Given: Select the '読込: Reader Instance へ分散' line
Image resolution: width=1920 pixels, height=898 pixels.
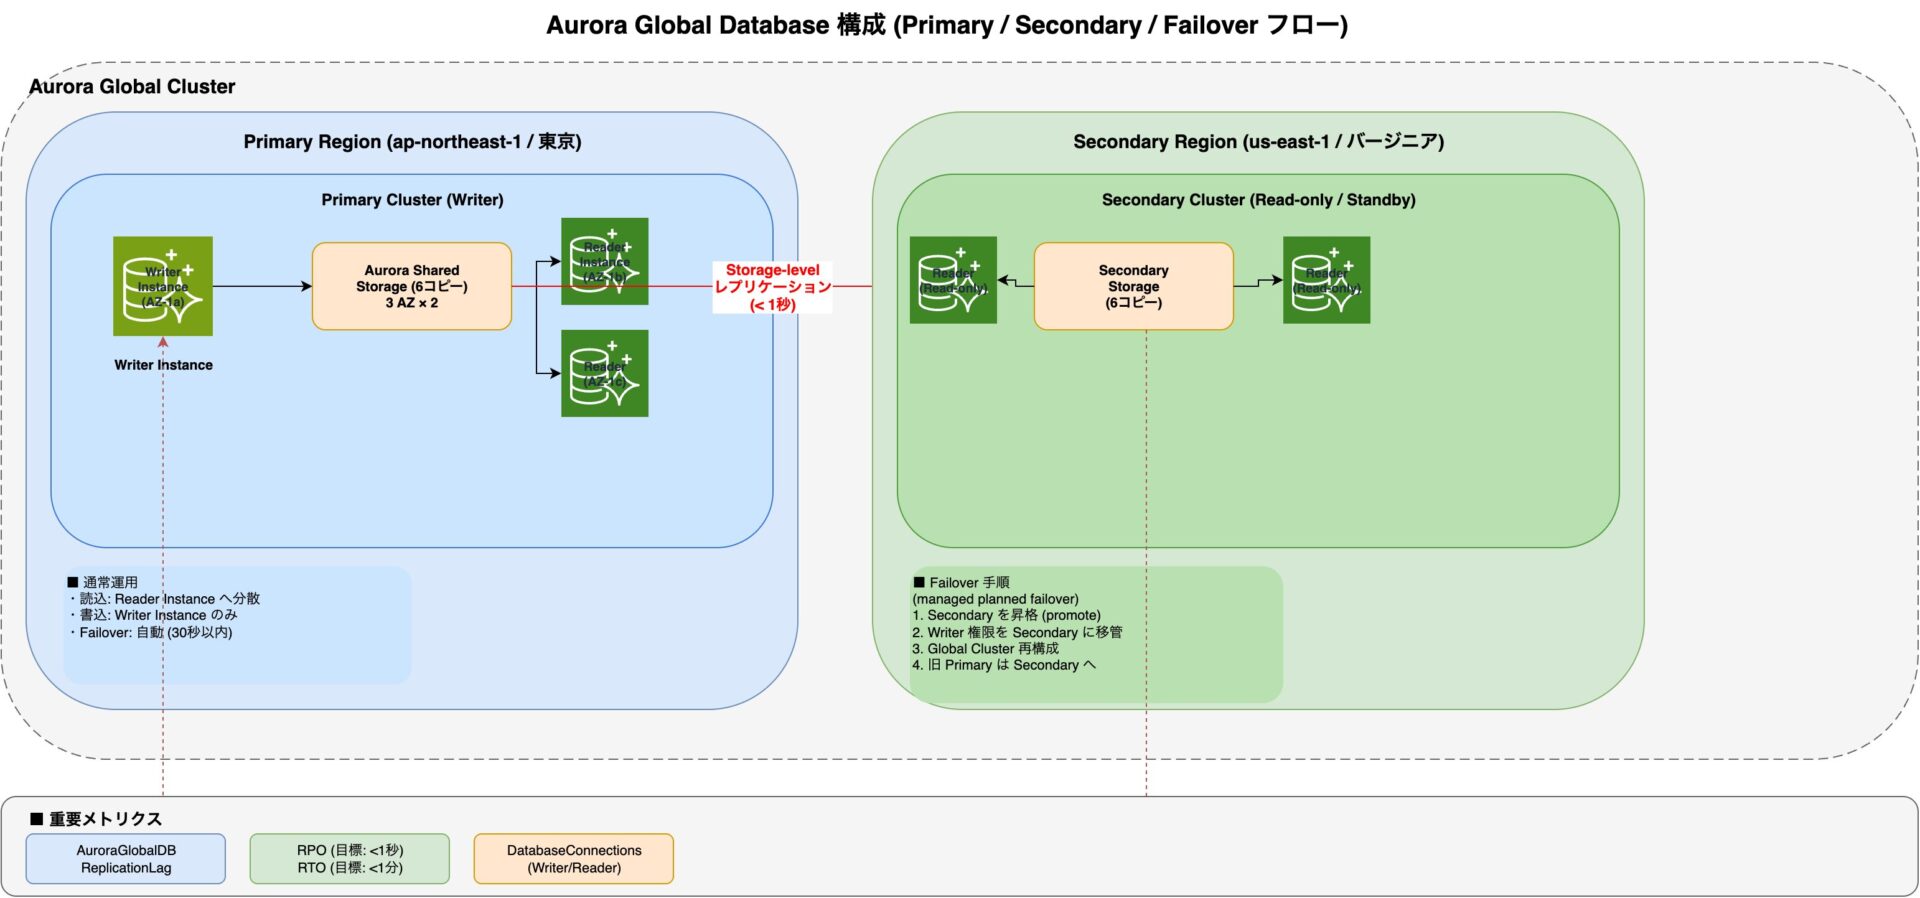Looking at the screenshot, I should click(x=164, y=599).
